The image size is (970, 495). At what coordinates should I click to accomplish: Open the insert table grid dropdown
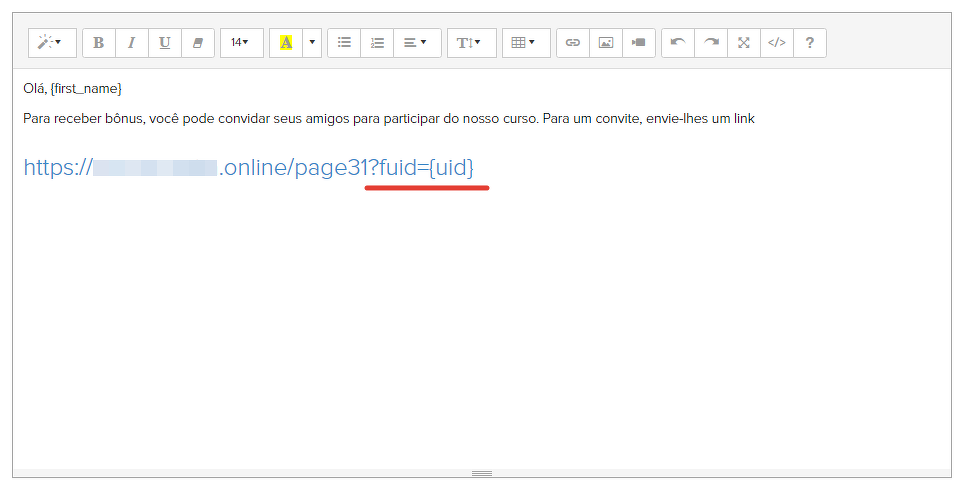[x=525, y=43]
